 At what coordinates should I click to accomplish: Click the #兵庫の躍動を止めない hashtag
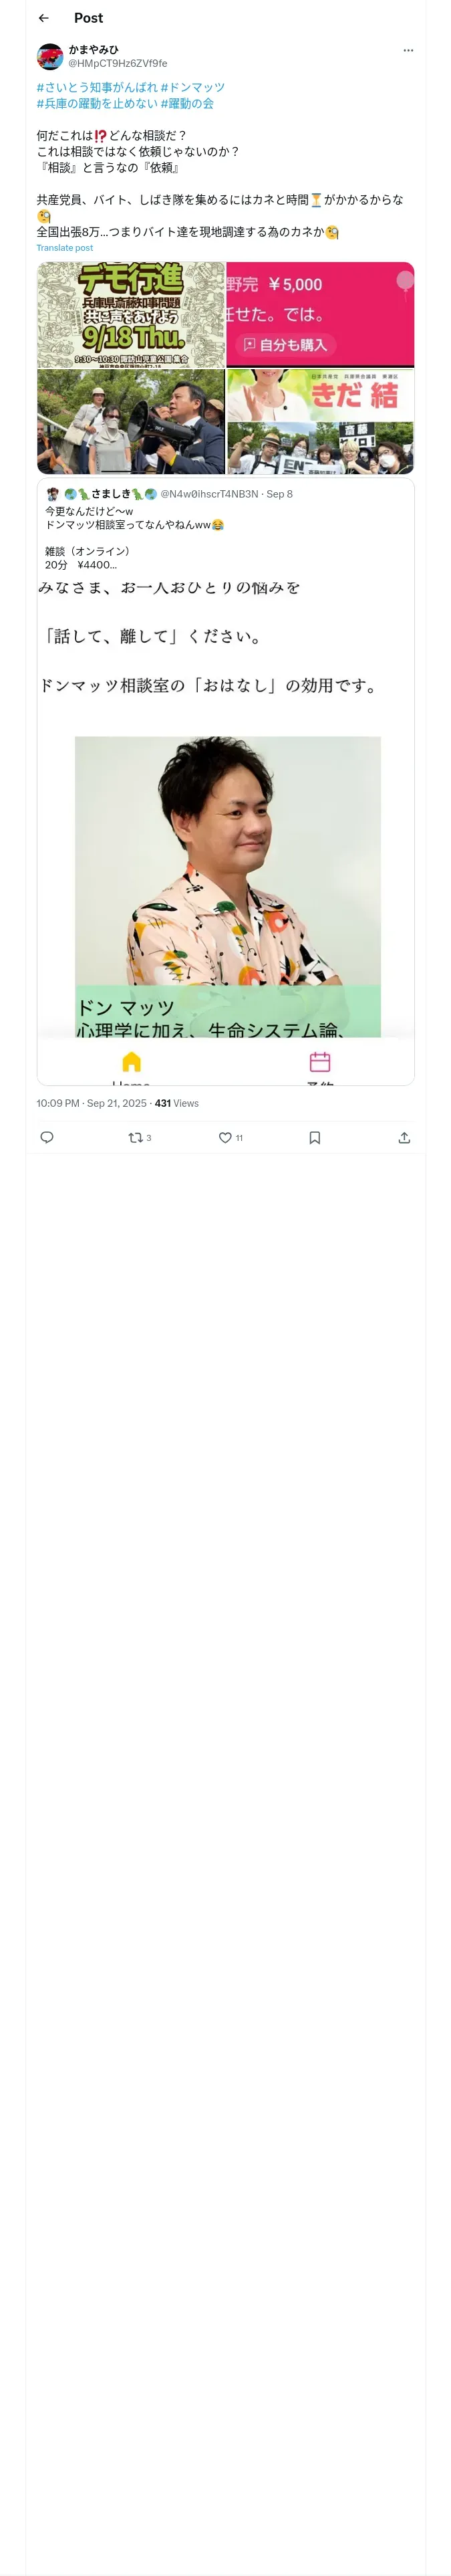click(97, 103)
